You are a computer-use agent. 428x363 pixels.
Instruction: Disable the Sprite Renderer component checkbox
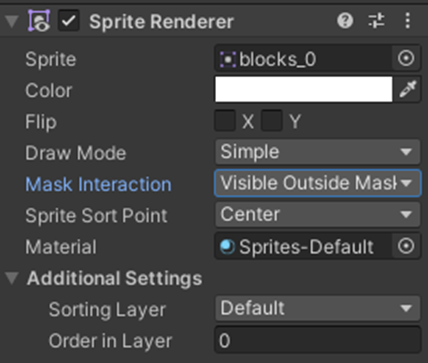(69, 21)
